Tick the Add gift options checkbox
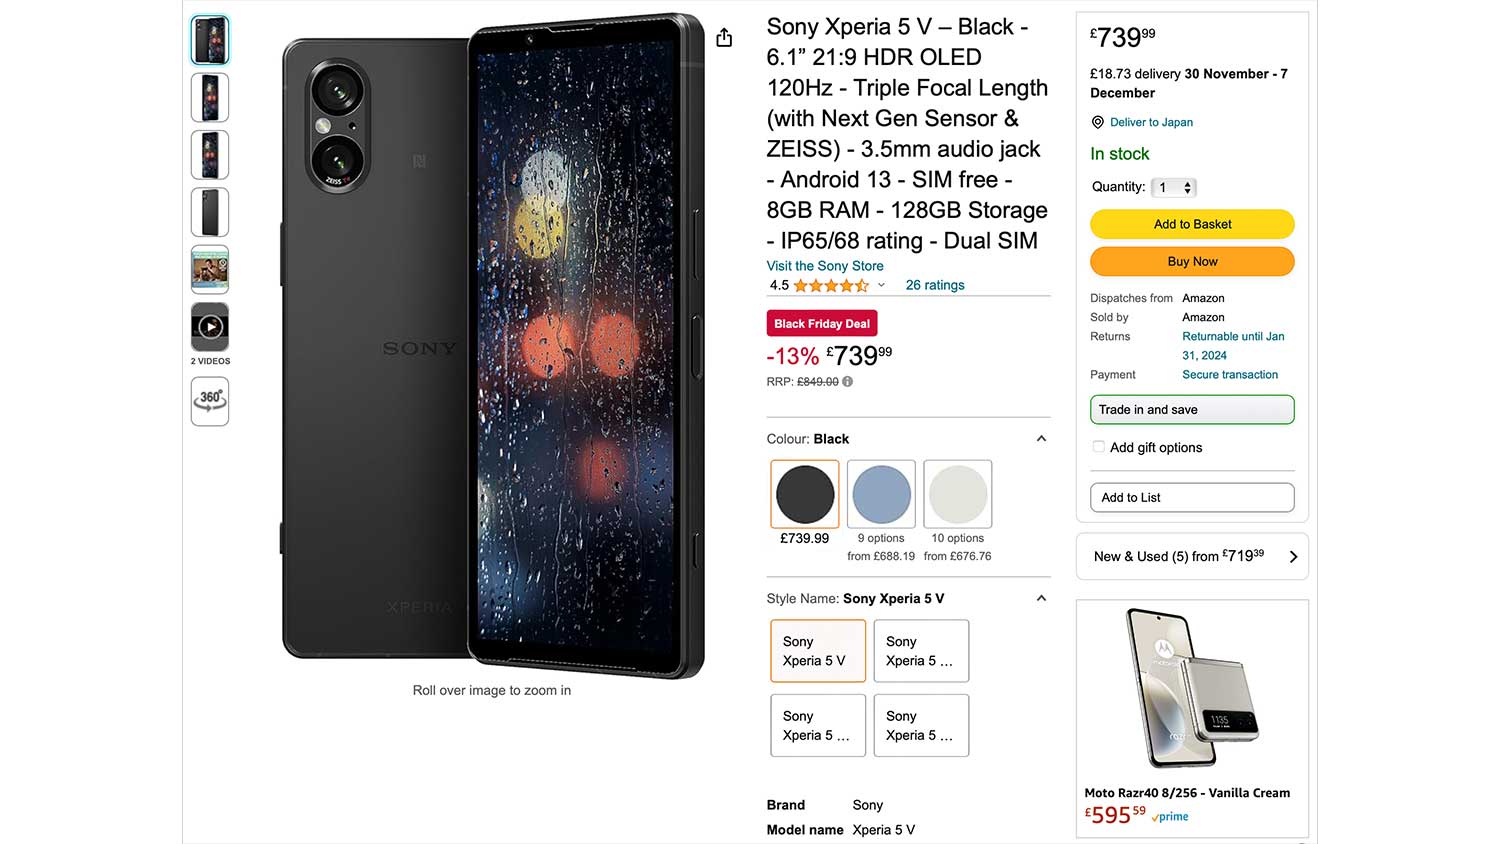The height and width of the screenshot is (844, 1500). click(x=1099, y=447)
